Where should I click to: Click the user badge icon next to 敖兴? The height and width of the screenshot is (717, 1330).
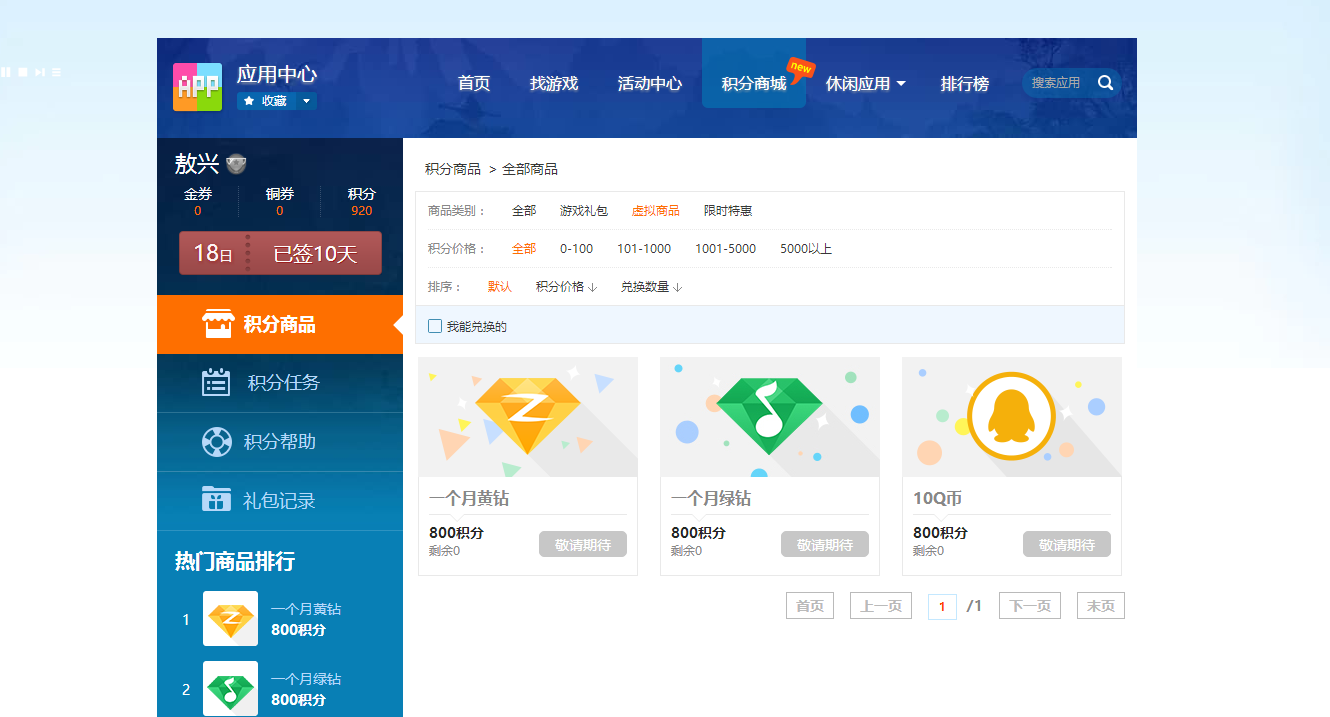[x=236, y=164]
